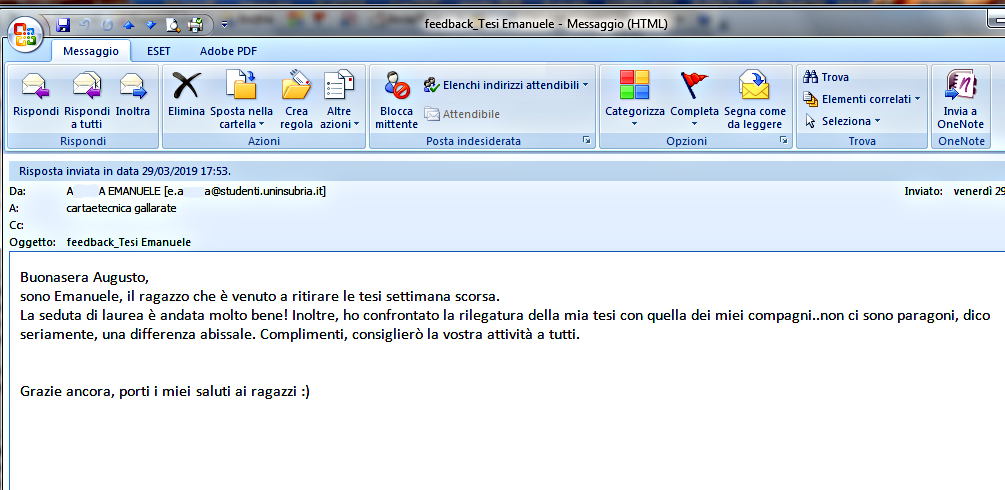This screenshot has width=1005, height=490.
Task: Open Sposta nella cartella menu
Action: 242,99
